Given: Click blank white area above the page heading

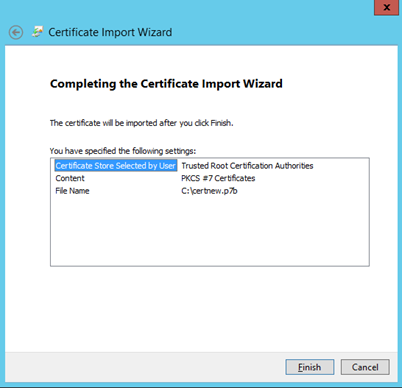Looking at the screenshot, I should coord(201,61).
